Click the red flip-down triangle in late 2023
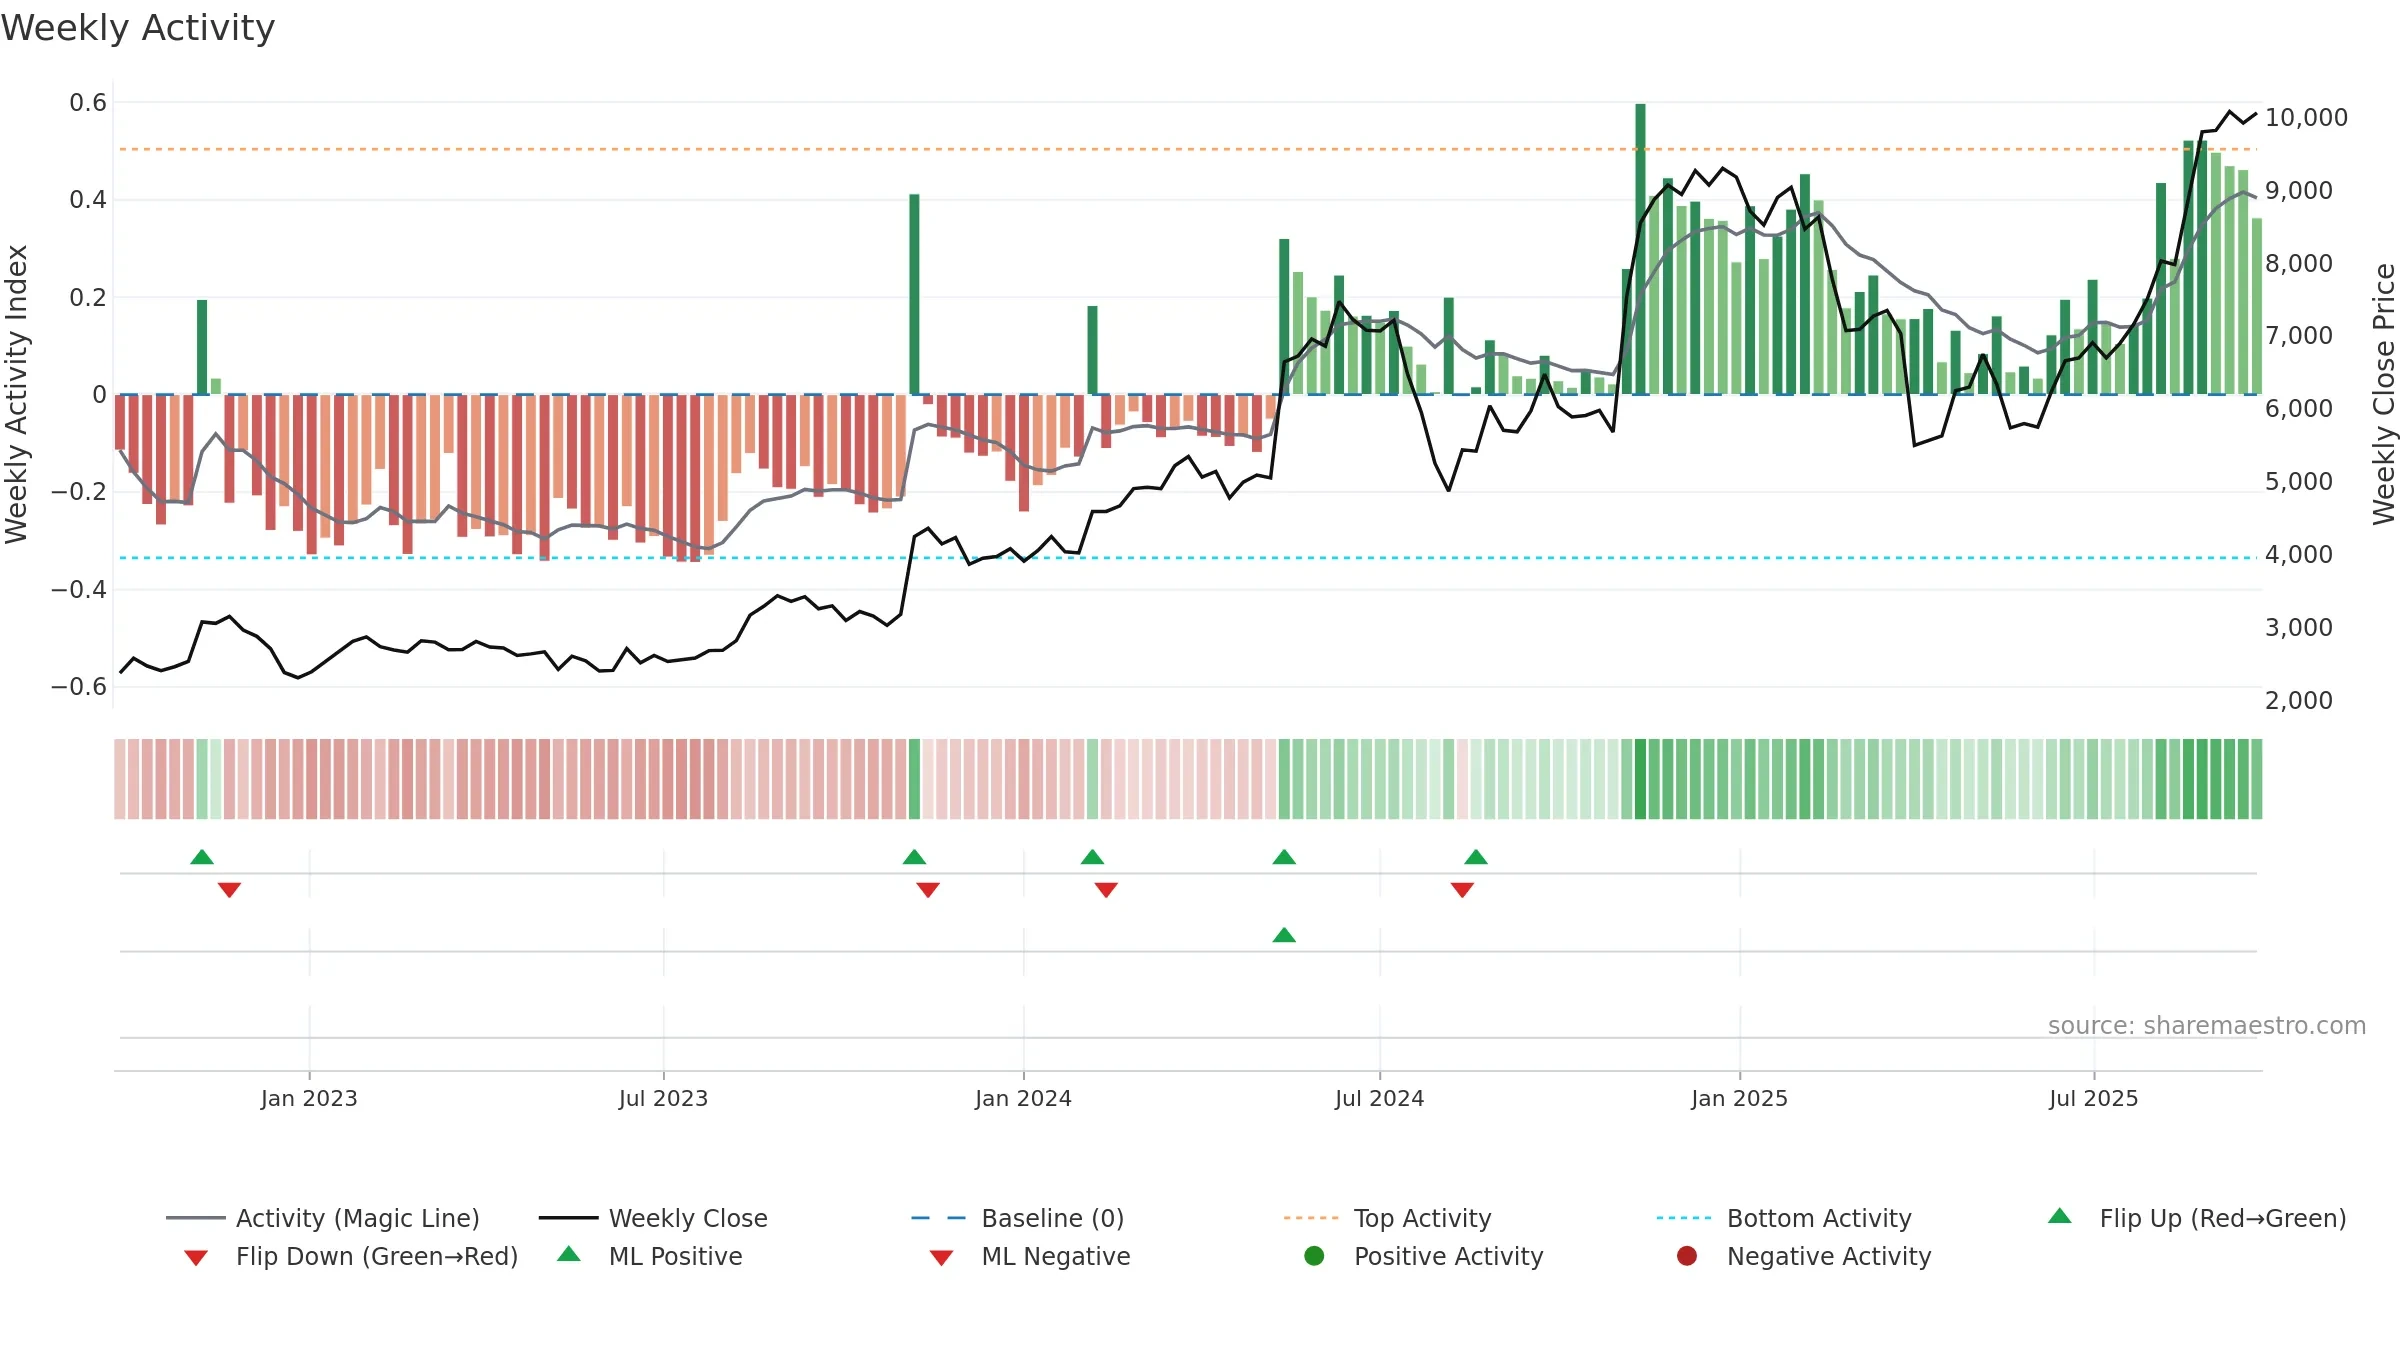Viewport: 2400px width, 1350px height. pyautogui.click(x=928, y=890)
